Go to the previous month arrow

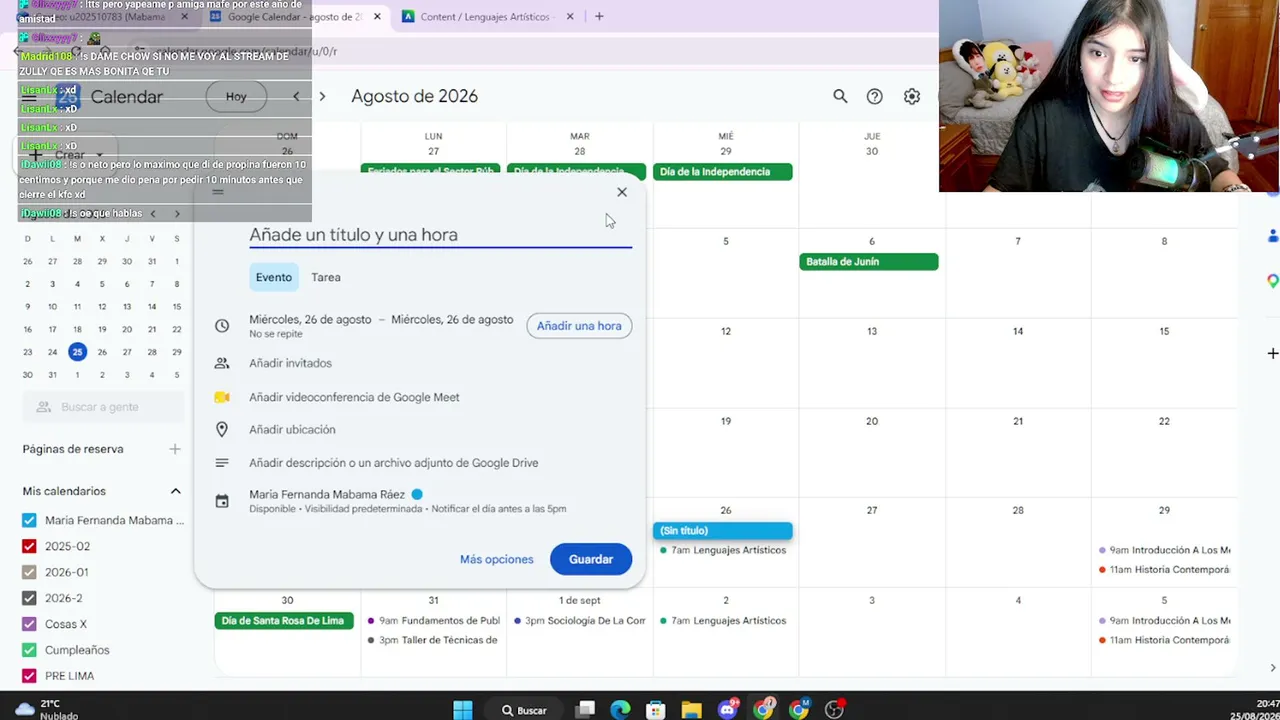coord(296,96)
